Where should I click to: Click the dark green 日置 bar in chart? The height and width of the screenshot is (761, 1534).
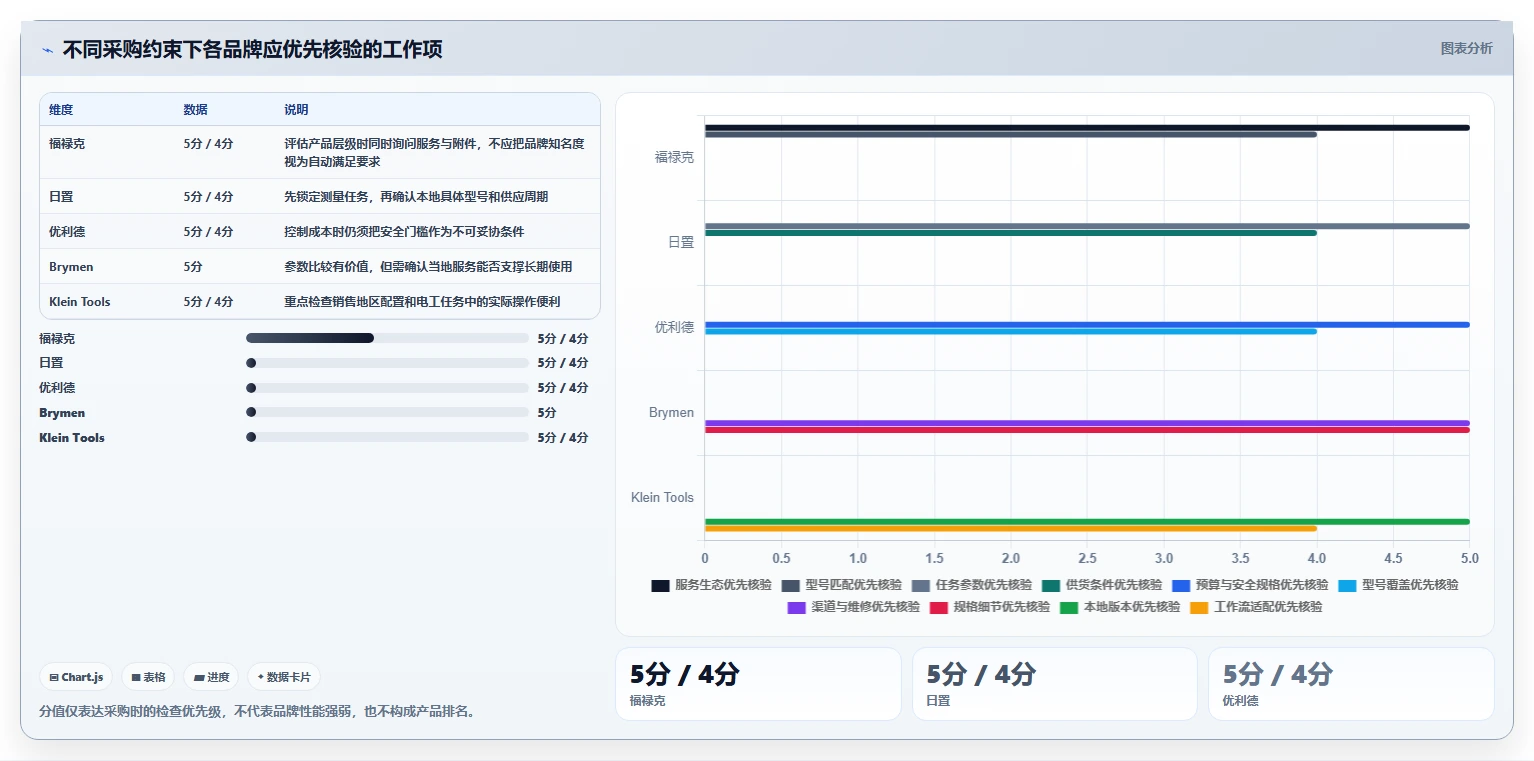click(x=1011, y=233)
